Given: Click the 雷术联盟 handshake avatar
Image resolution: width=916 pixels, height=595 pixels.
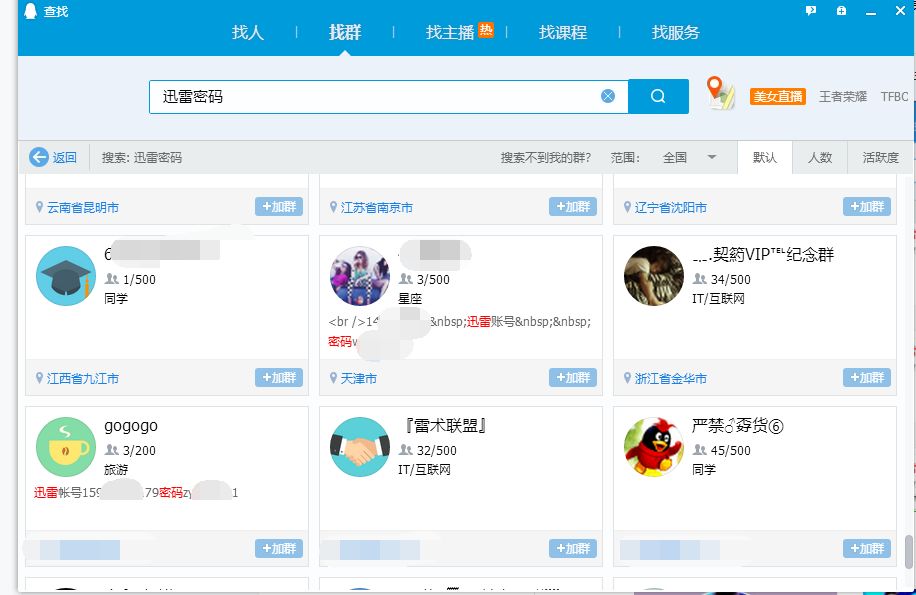Looking at the screenshot, I should 359,446.
